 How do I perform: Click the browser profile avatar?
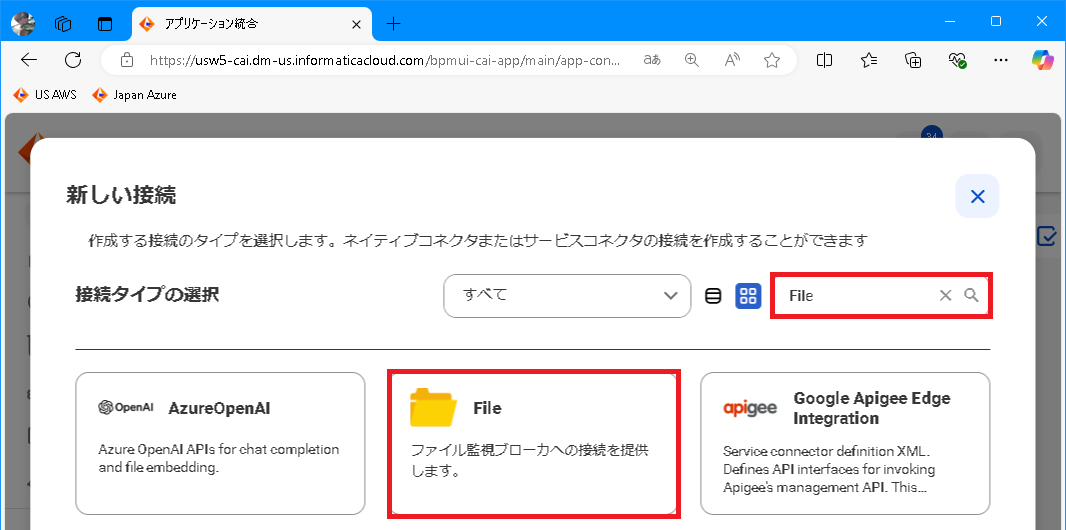22,23
